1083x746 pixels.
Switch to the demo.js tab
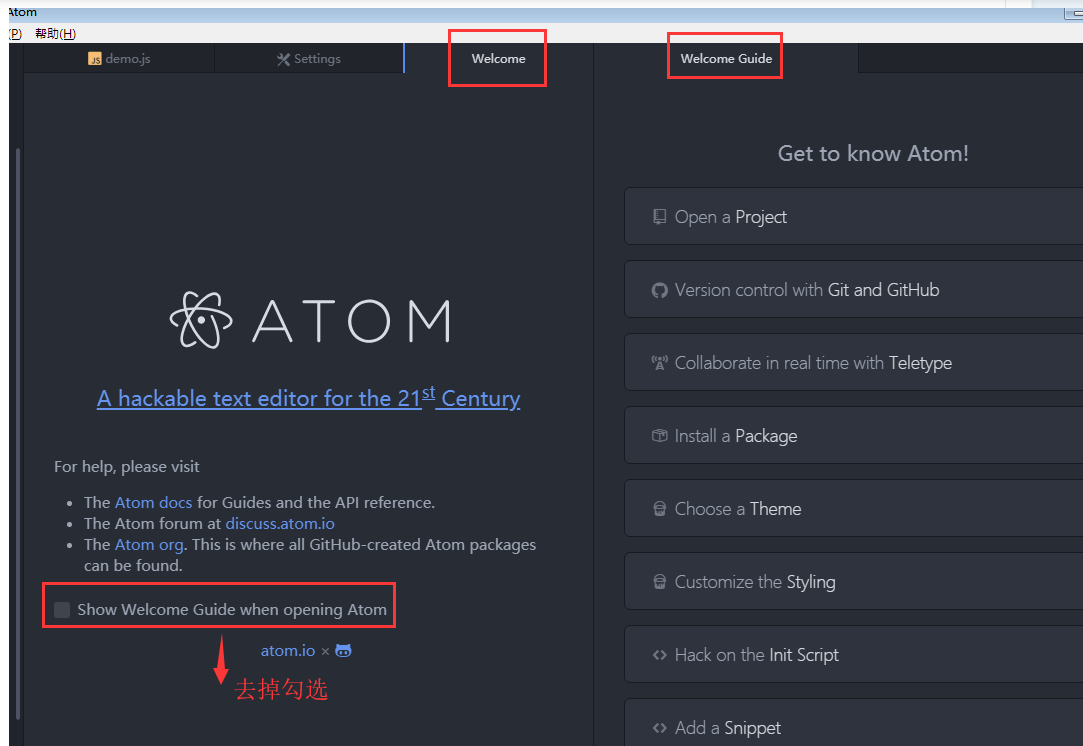[119, 59]
